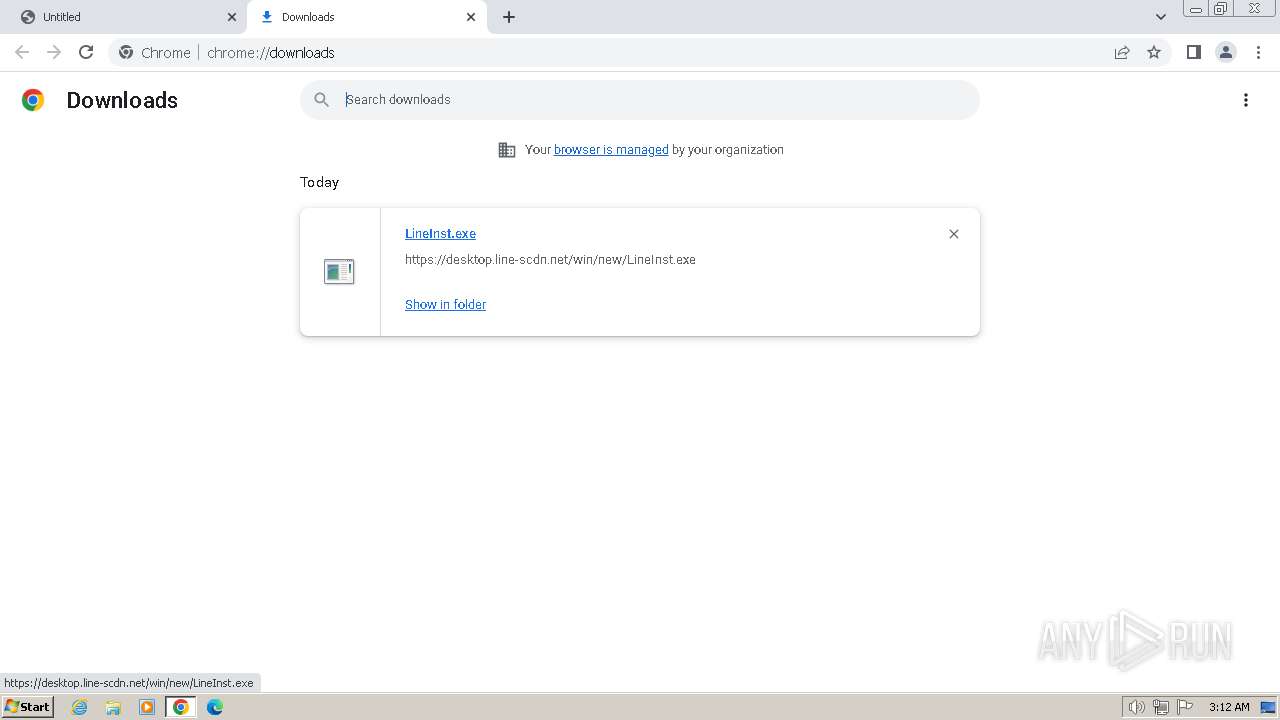Open the LineInst.exe download link
The width and height of the screenshot is (1280, 720).
[440, 234]
